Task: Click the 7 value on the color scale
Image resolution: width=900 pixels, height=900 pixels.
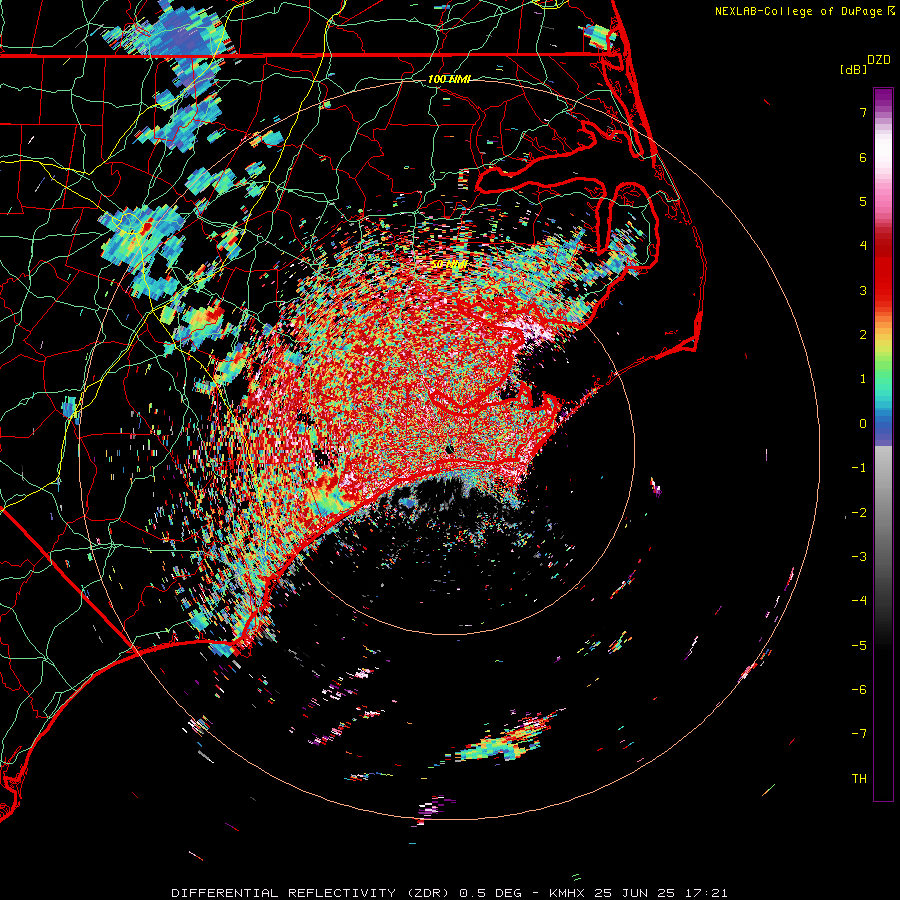Action: (x=863, y=112)
